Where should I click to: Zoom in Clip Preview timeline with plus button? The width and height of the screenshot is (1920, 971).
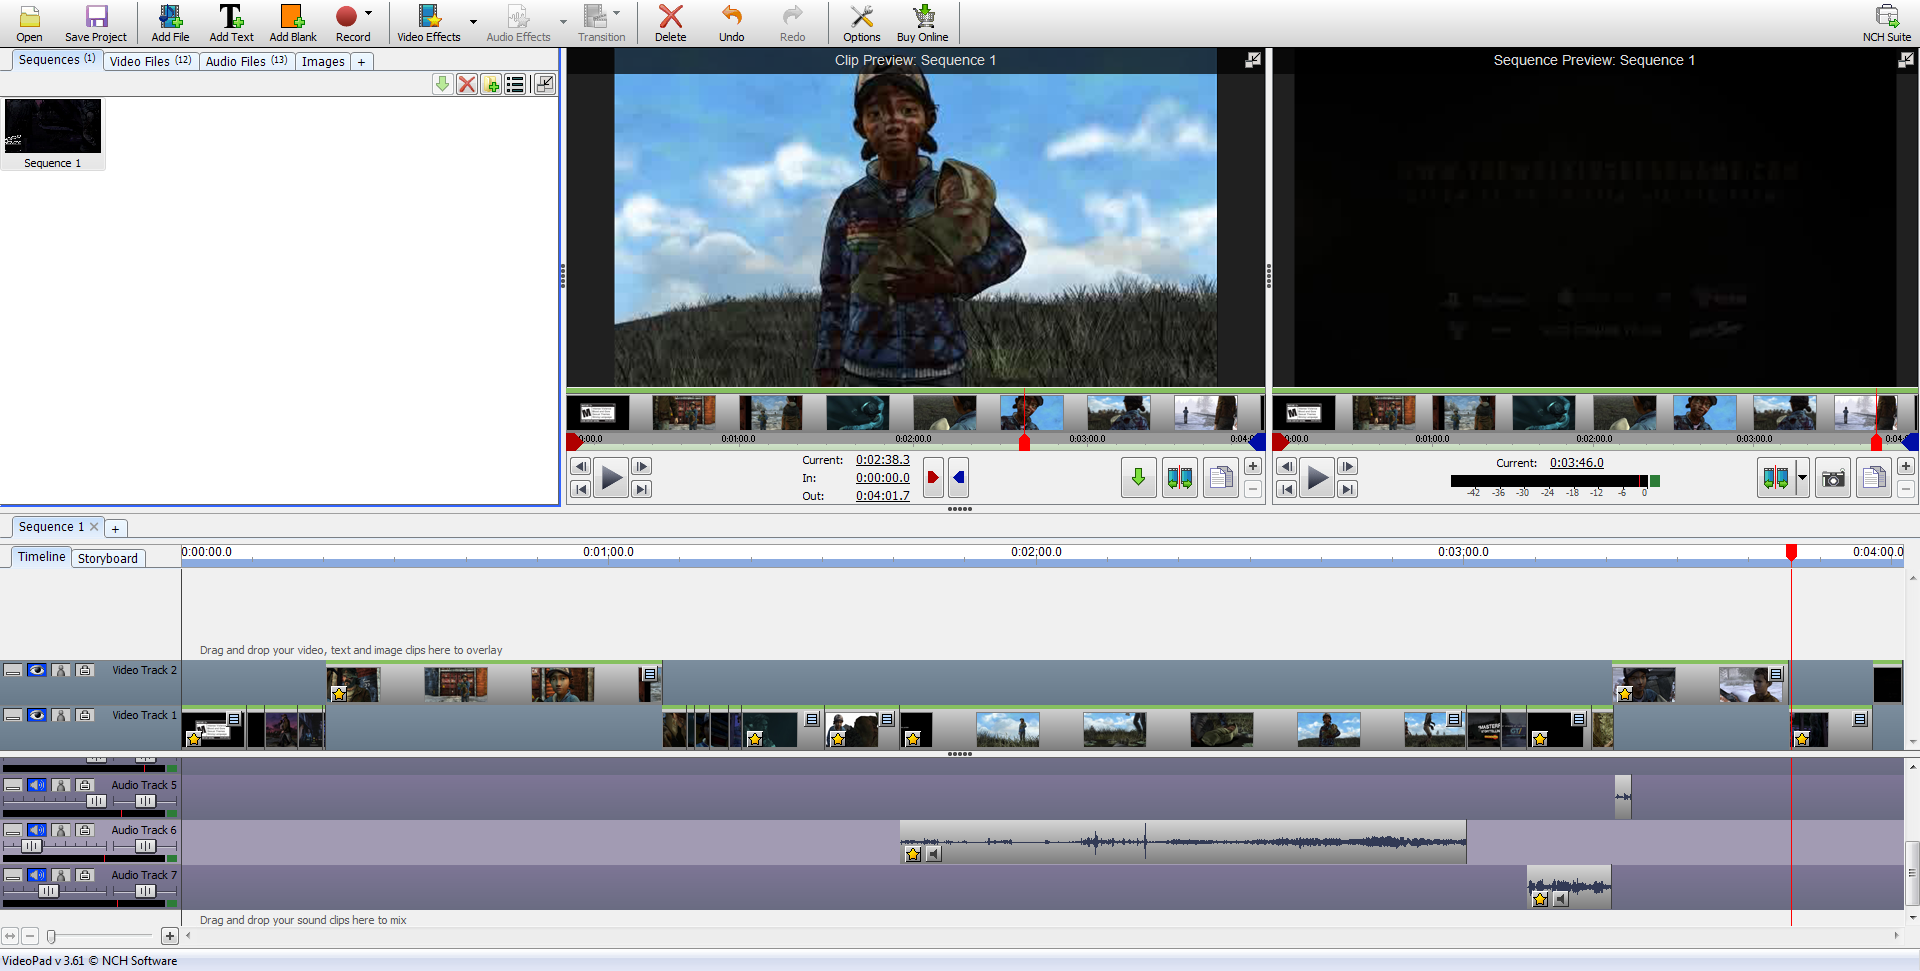1253,466
